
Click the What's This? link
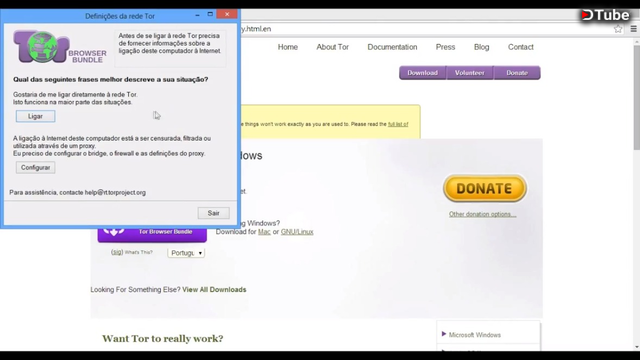(138, 252)
